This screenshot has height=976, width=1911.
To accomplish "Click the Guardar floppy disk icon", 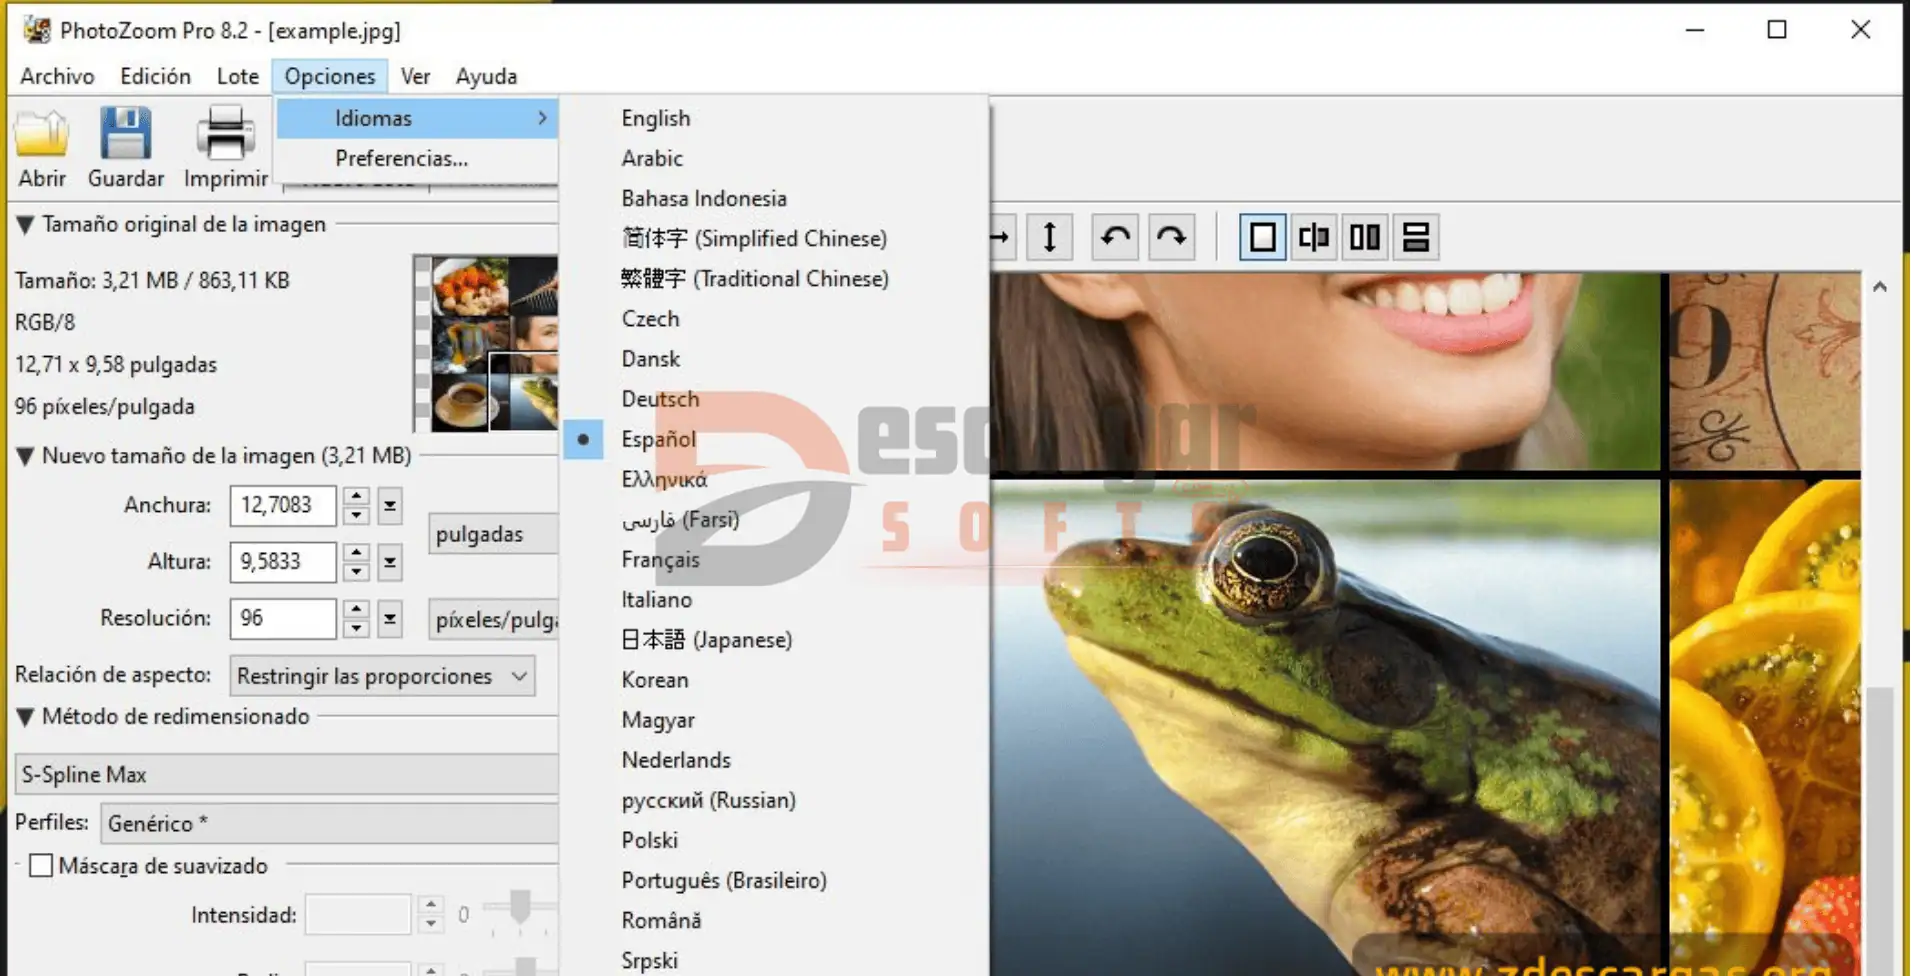I will [125, 135].
